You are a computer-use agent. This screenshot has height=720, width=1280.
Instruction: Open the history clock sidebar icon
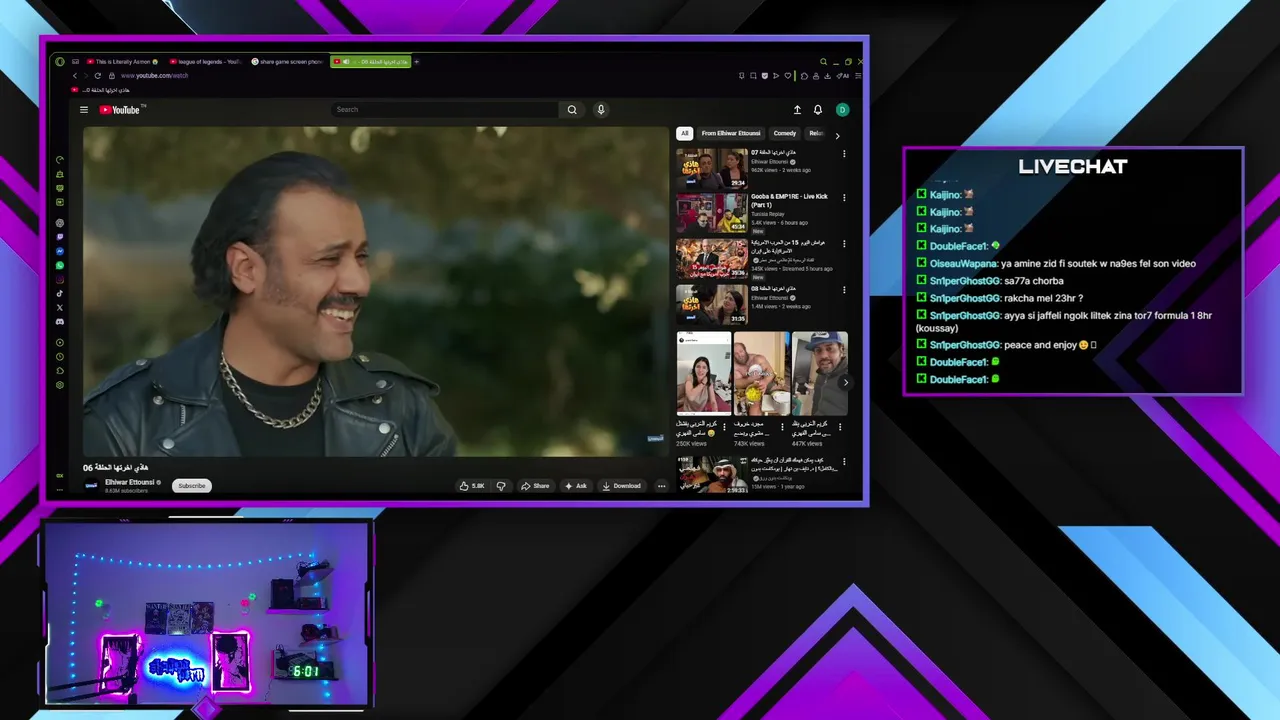[x=60, y=357]
